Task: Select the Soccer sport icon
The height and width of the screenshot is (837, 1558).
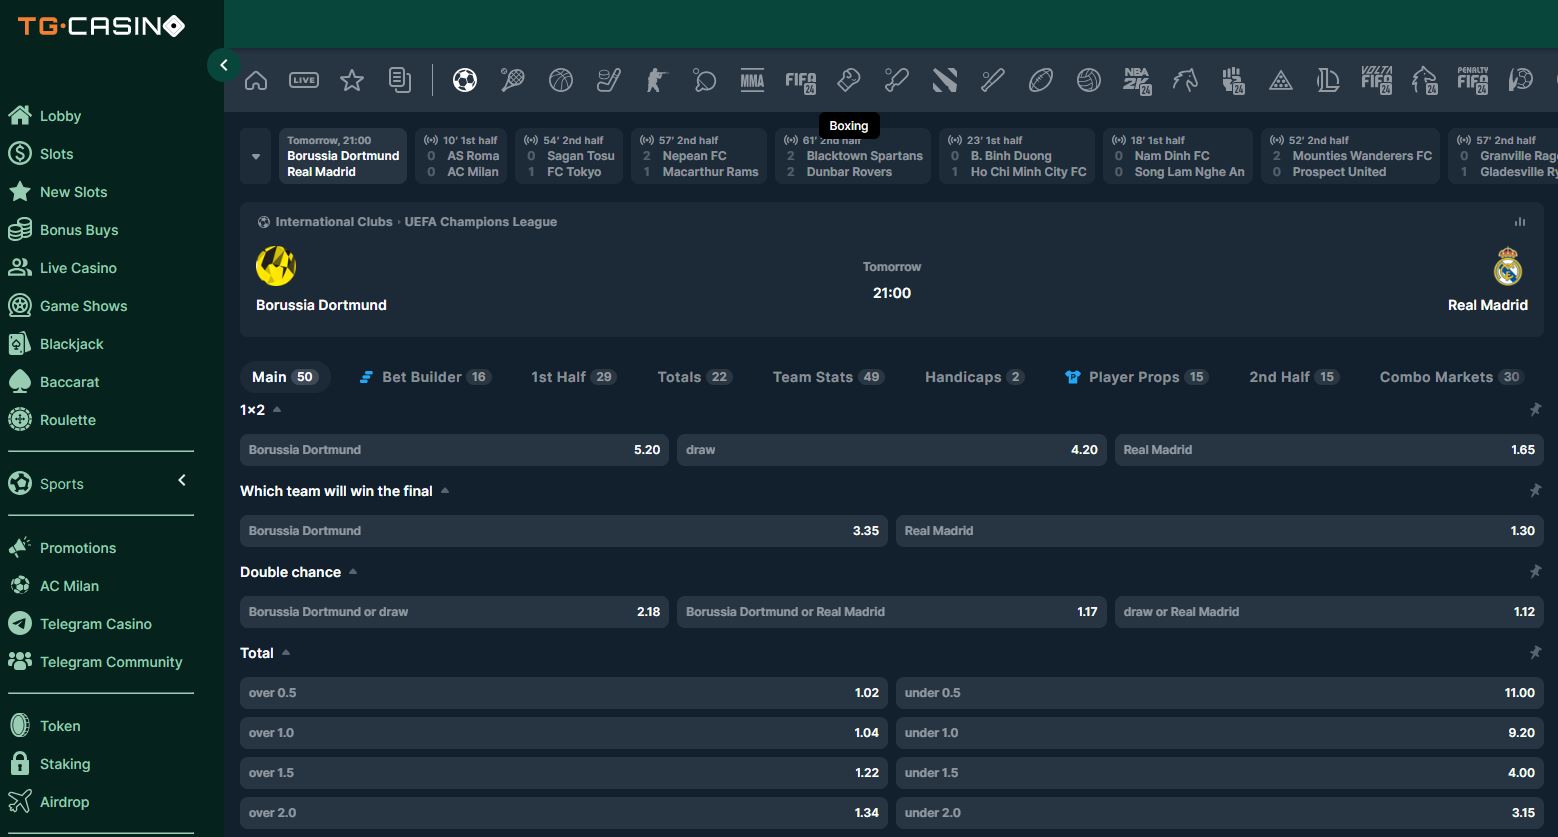Action: pos(464,80)
